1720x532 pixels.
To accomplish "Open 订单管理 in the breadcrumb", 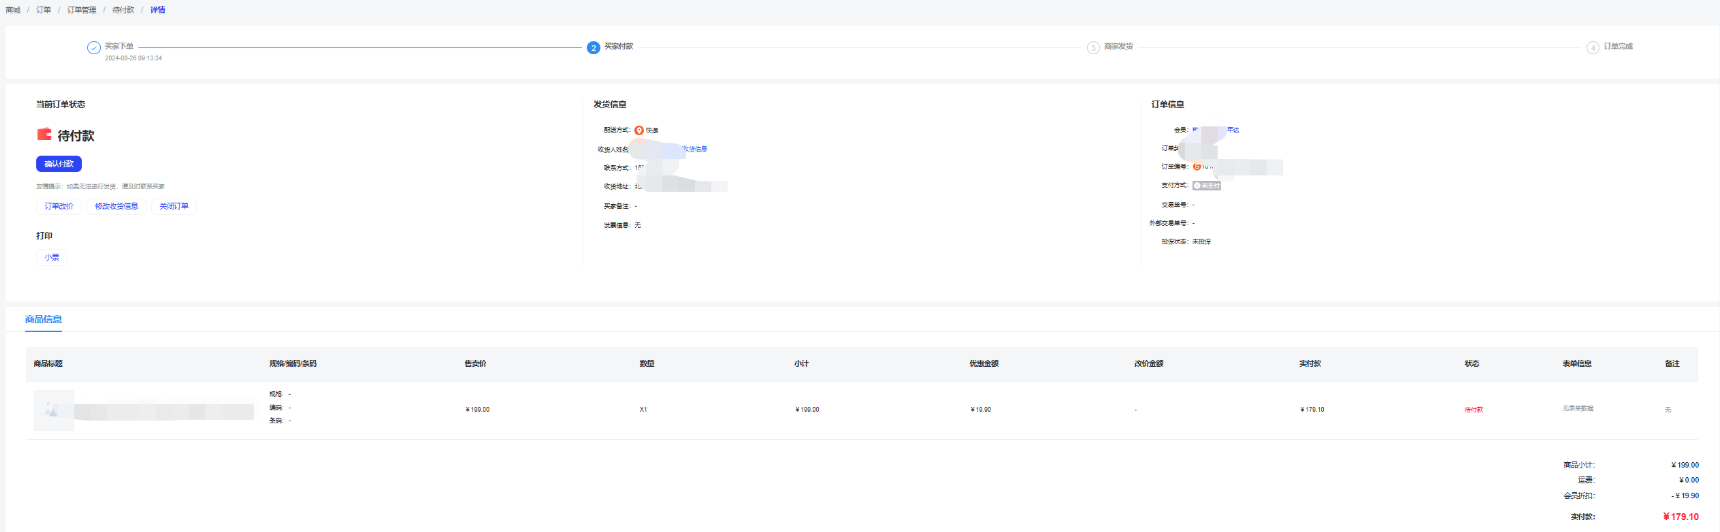I will tap(81, 10).
